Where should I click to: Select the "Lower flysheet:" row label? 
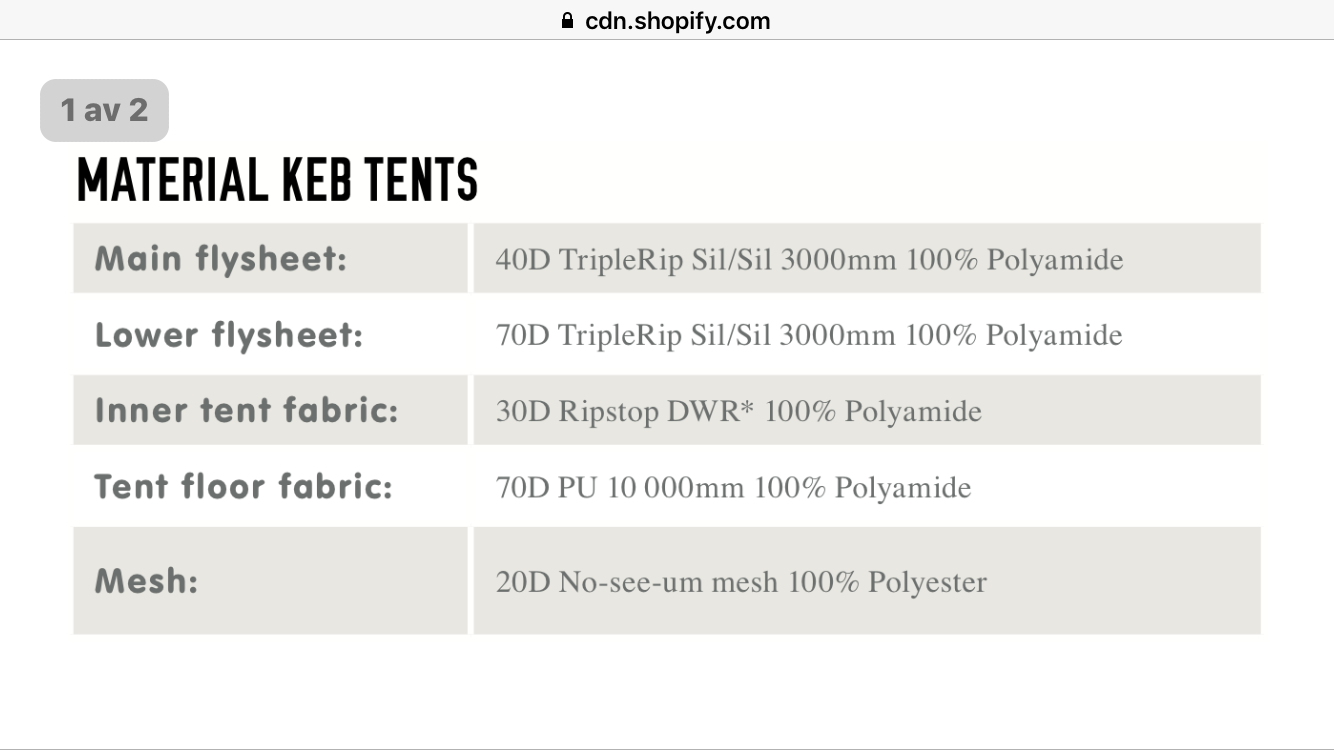click(229, 335)
